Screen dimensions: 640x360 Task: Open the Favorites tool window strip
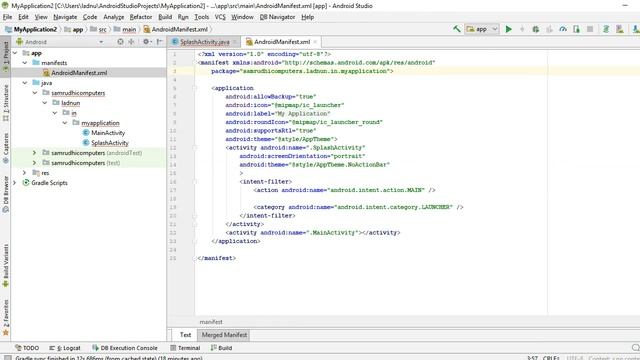[x=6, y=318]
